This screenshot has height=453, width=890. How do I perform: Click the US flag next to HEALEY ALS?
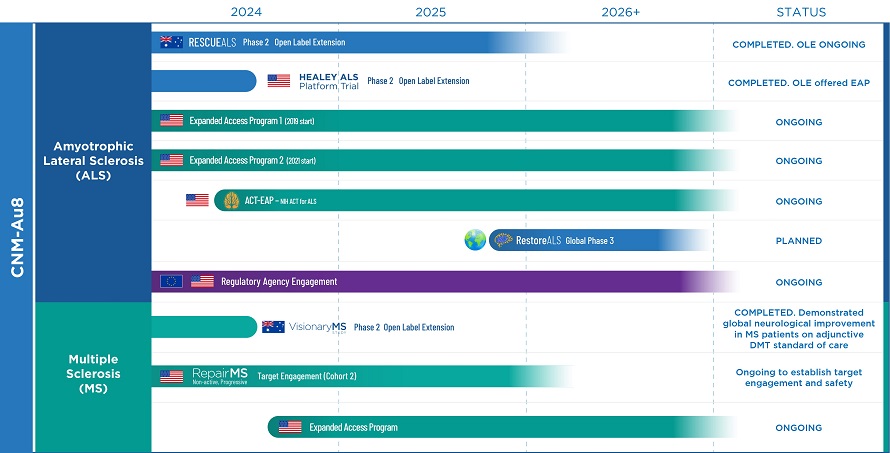[x=279, y=81]
